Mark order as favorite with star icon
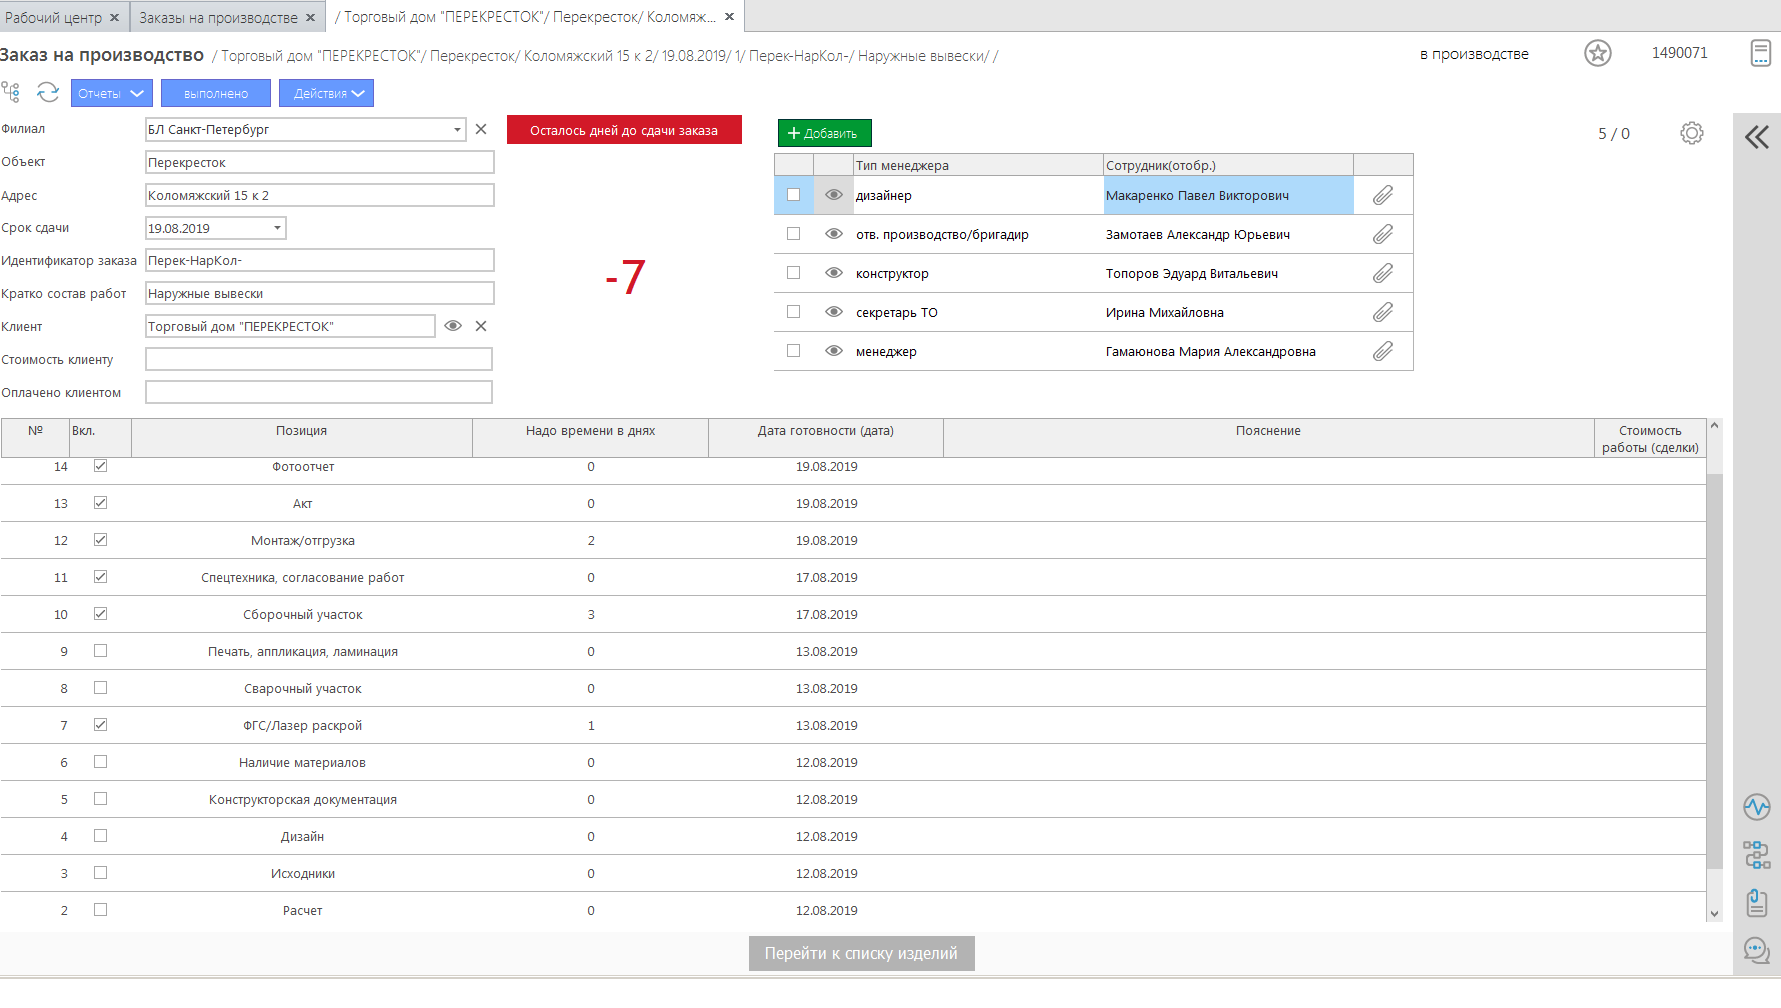This screenshot has height=1008, width=1781. (x=1597, y=53)
